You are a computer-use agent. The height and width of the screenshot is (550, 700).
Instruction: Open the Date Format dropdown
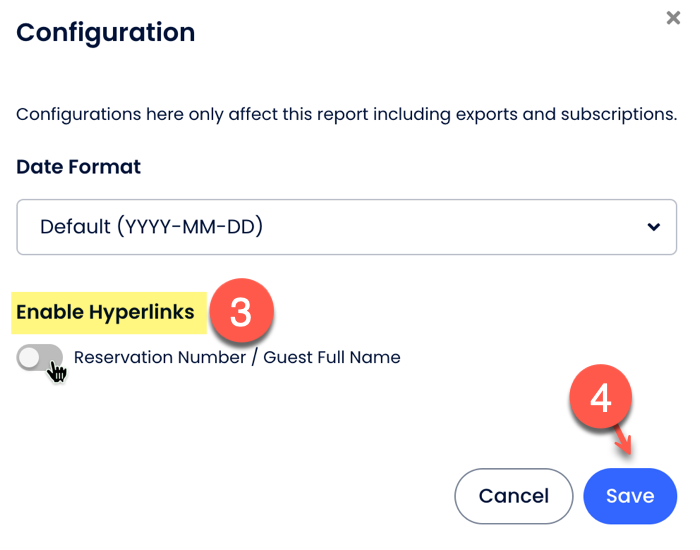pos(346,227)
